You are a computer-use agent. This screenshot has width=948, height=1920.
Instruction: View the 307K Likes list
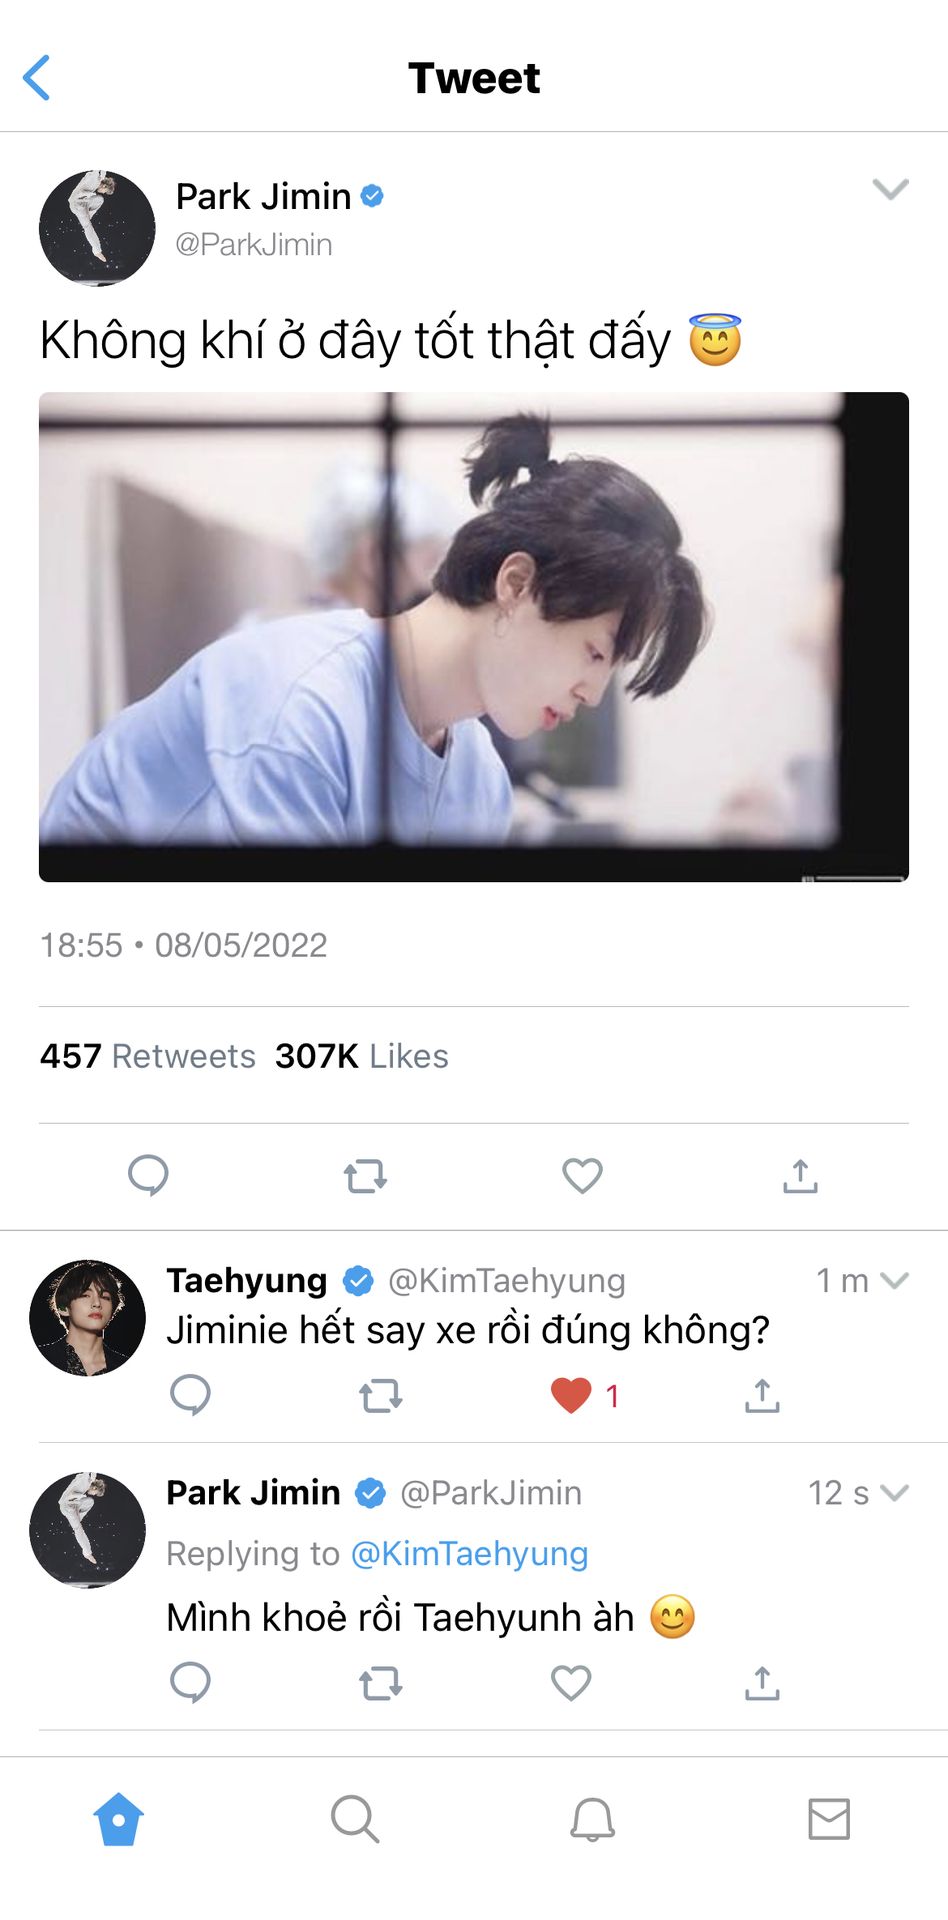tap(362, 1056)
